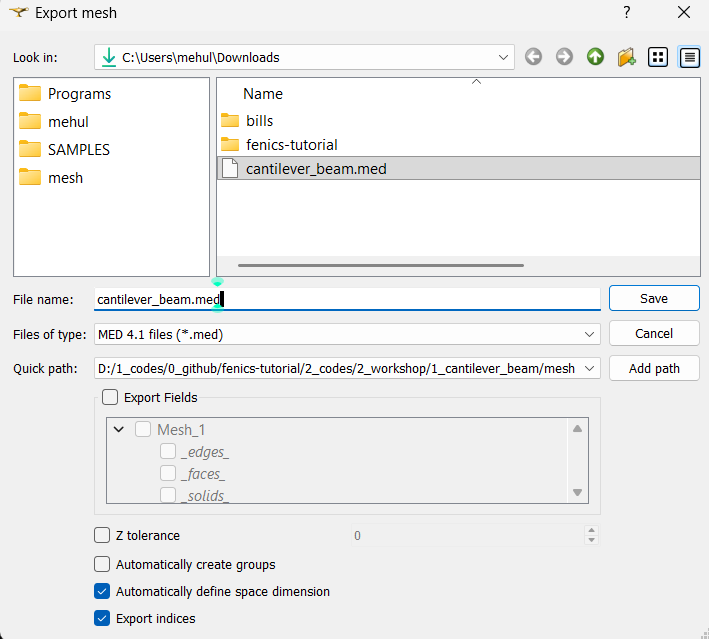Disable Automatically define space dimension
This screenshot has height=639, width=709.
(102, 592)
